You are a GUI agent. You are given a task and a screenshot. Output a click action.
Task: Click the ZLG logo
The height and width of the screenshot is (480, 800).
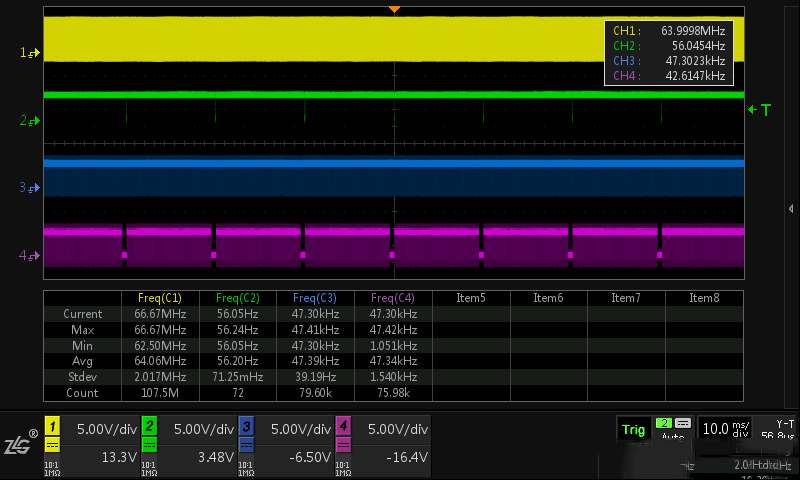tap(21, 442)
